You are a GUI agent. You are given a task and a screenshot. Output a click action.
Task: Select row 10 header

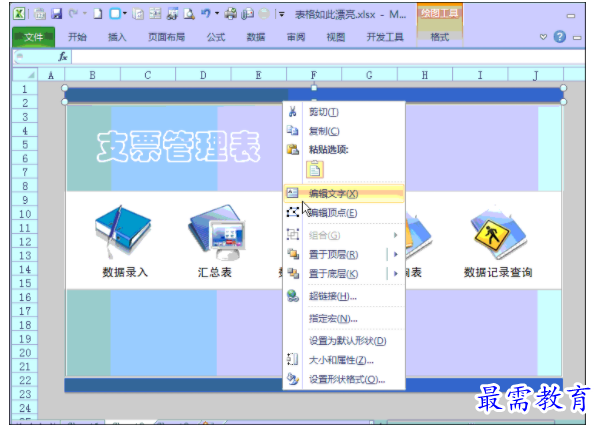(25, 214)
